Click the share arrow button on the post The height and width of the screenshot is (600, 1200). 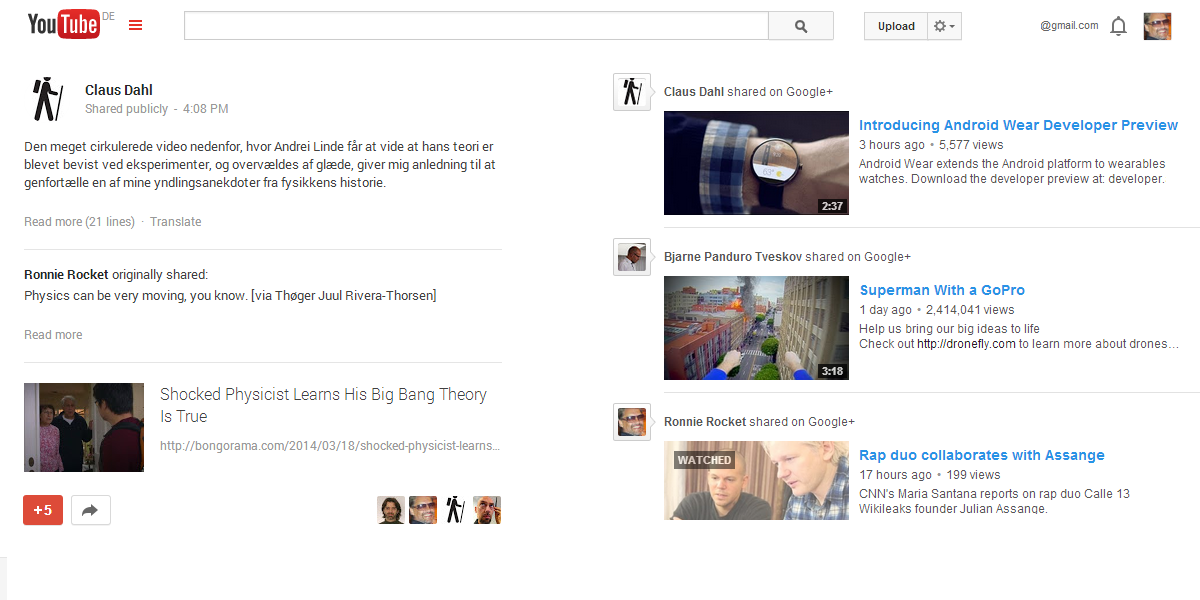click(x=90, y=510)
